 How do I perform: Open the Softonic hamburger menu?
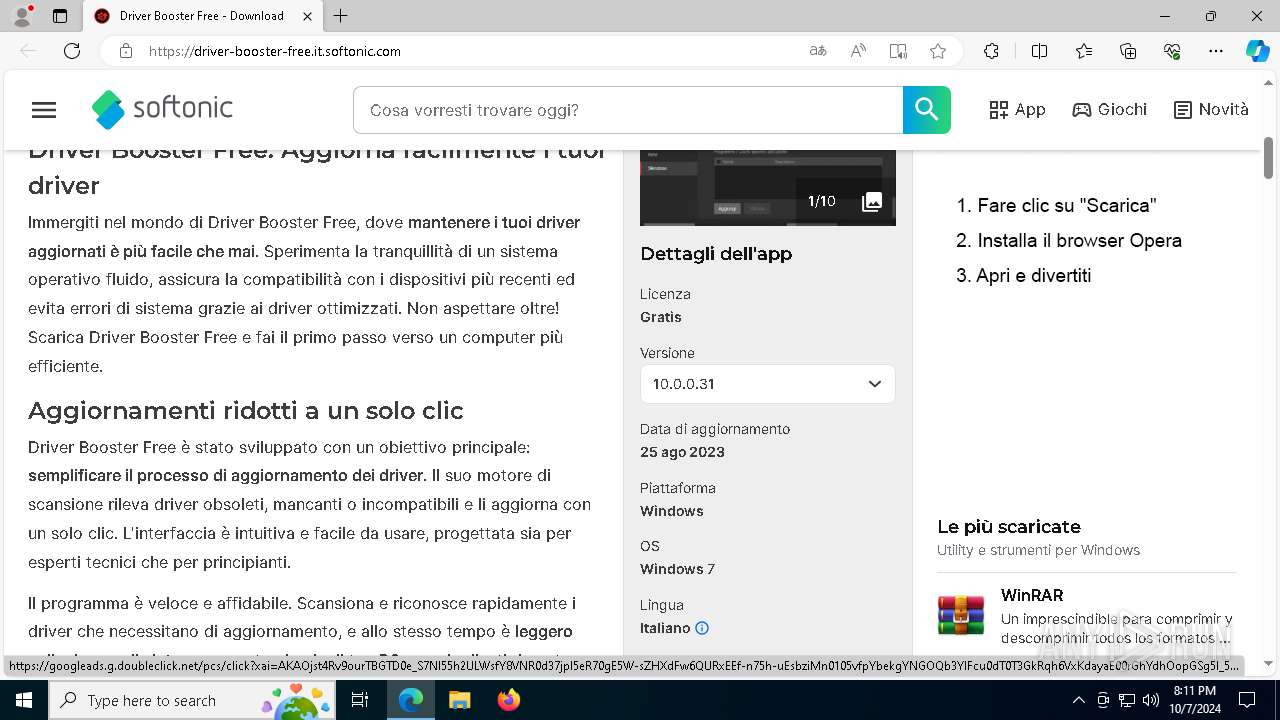click(x=44, y=110)
